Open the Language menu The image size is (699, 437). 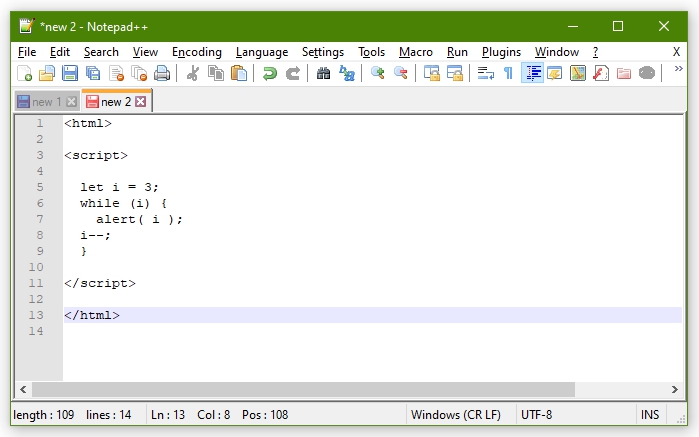pyautogui.click(x=262, y=52)
